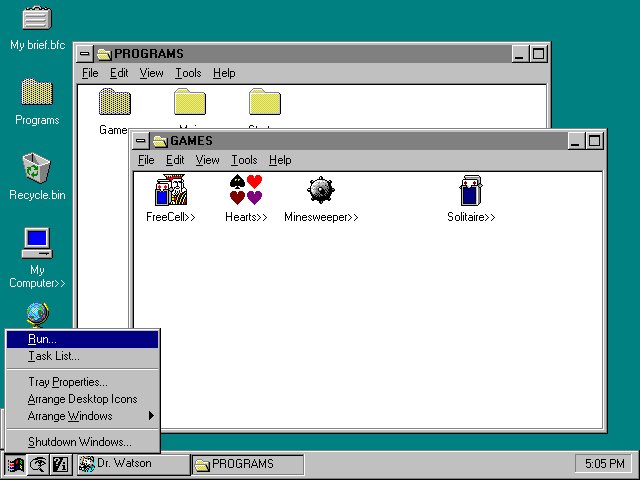Click the eye icon in taskbar
Screen dimensions: 640x480
pyautogui.click(x=38, y=464)
